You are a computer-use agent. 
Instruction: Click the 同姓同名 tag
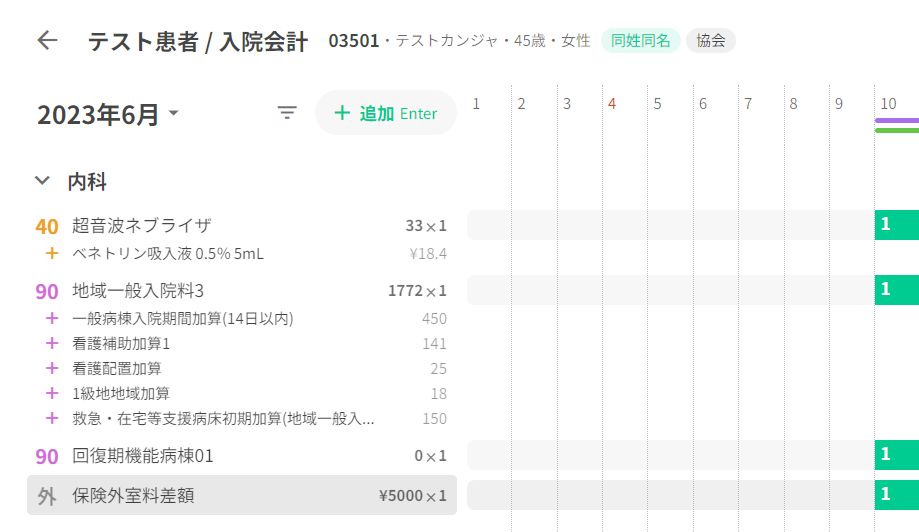pyautogui.click(x=640, y=41)
